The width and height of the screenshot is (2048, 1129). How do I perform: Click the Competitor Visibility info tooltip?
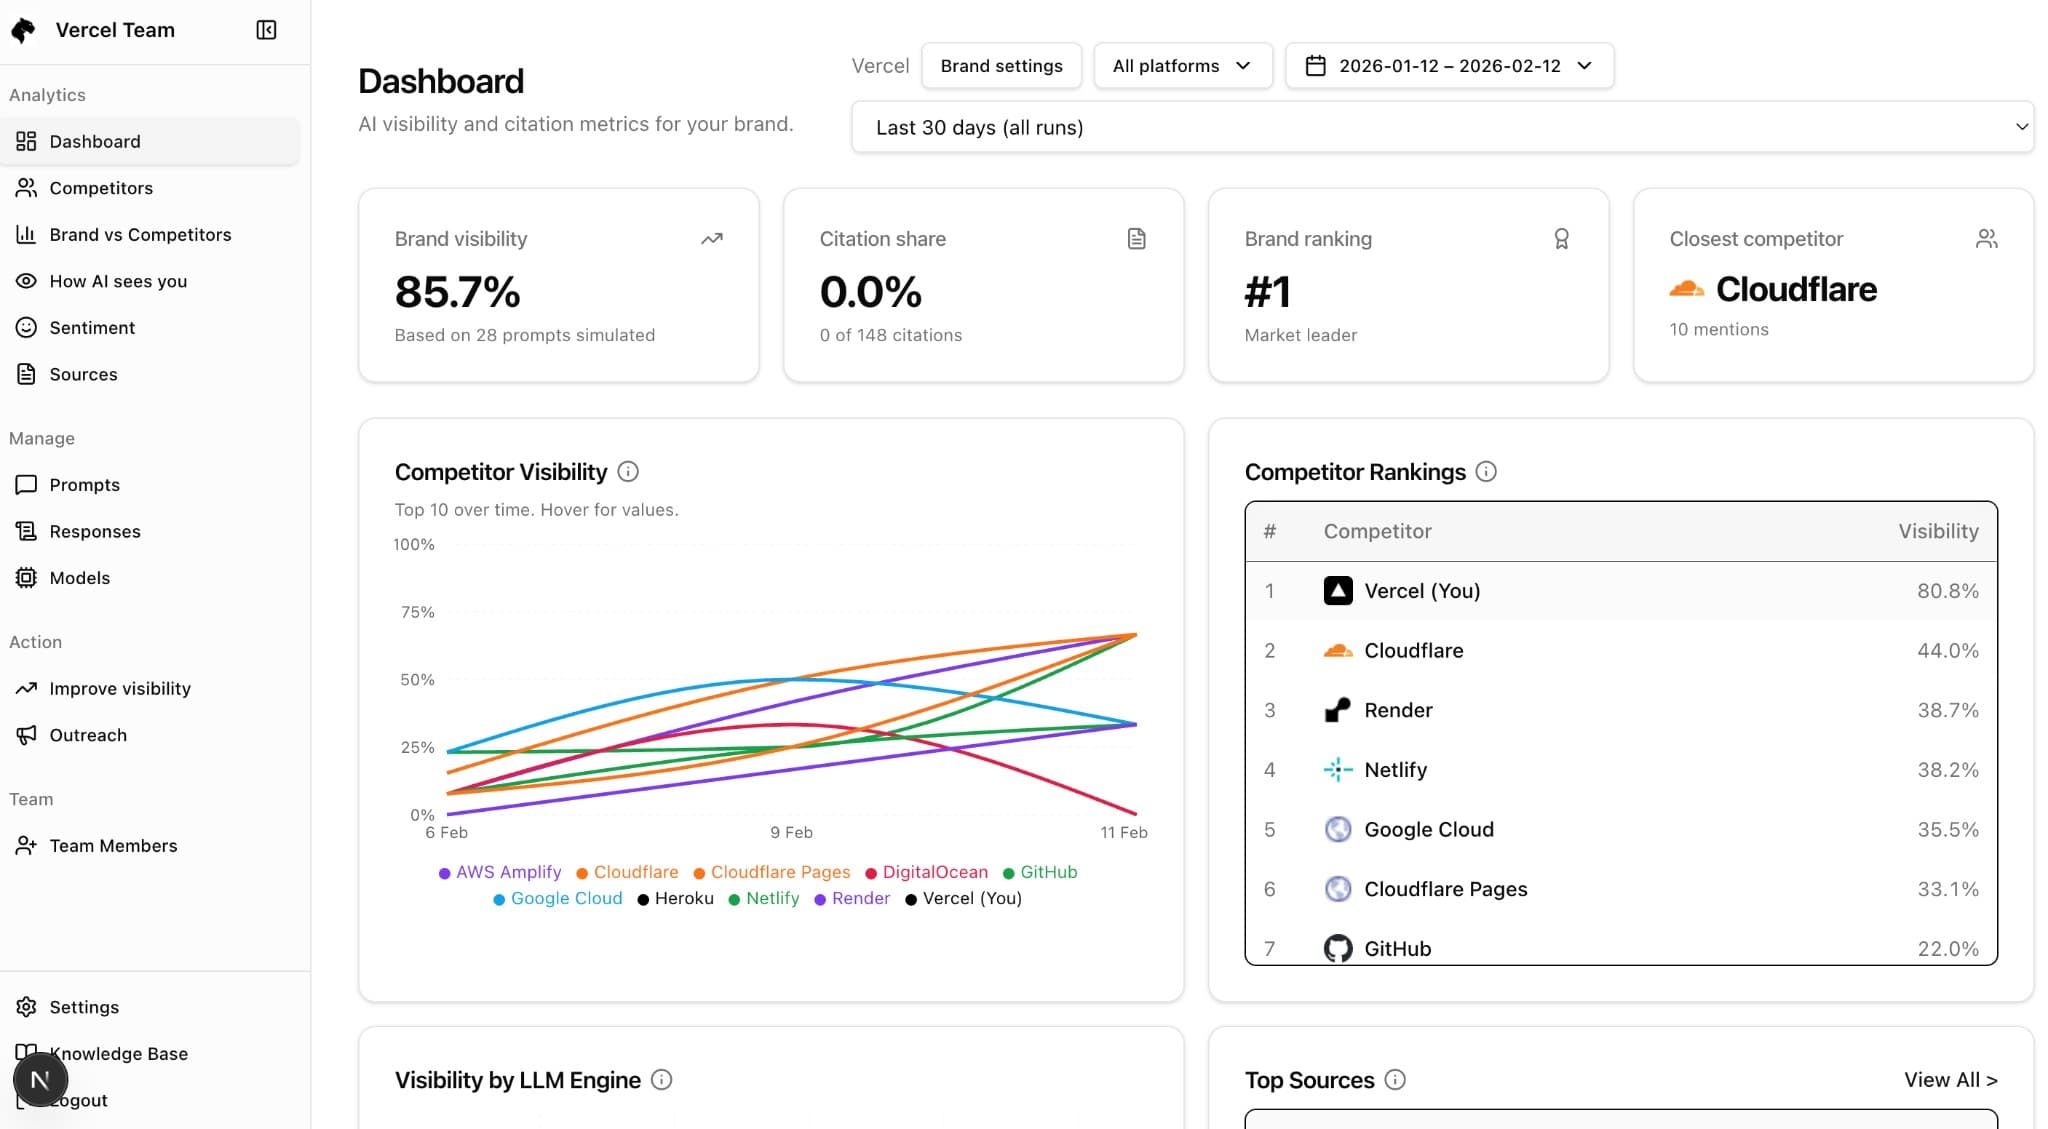pos(629,471)
